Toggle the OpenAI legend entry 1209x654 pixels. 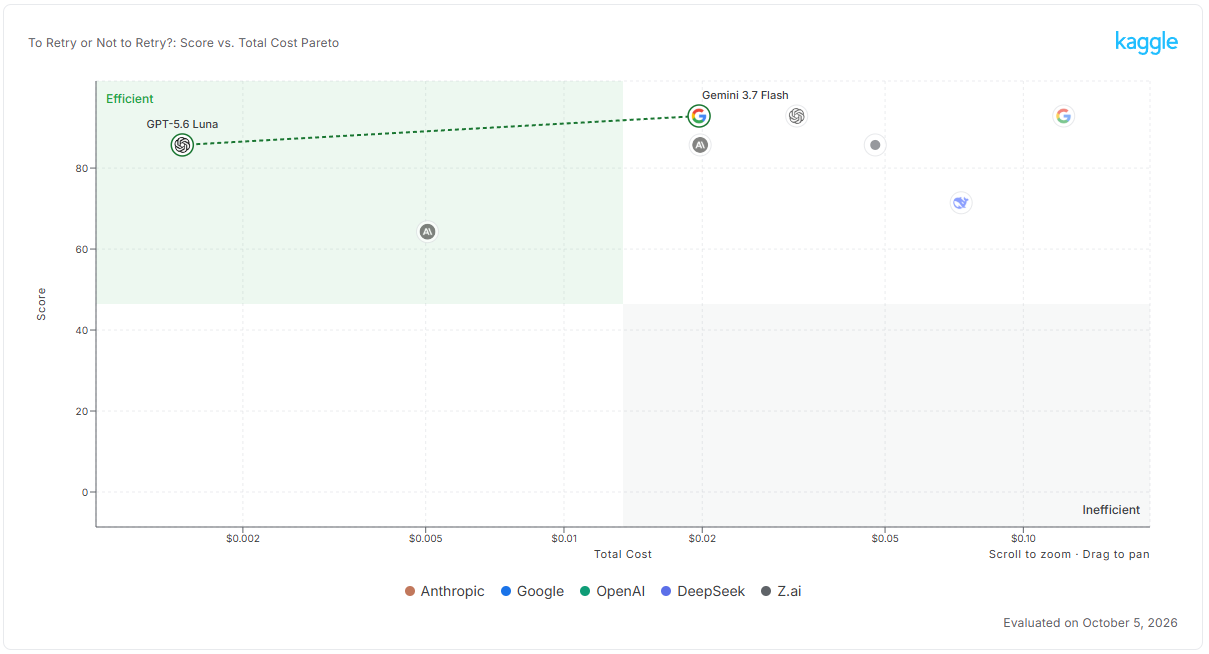[x=612, y=591]
